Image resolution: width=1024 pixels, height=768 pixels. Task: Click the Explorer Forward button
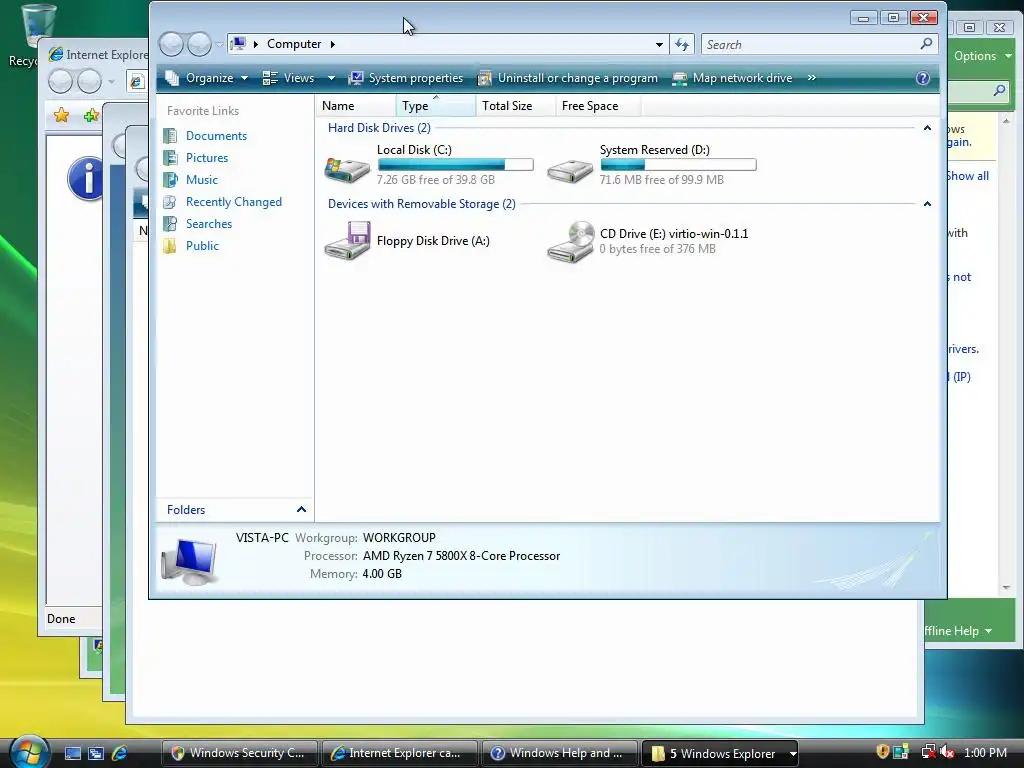coord(199,44)
